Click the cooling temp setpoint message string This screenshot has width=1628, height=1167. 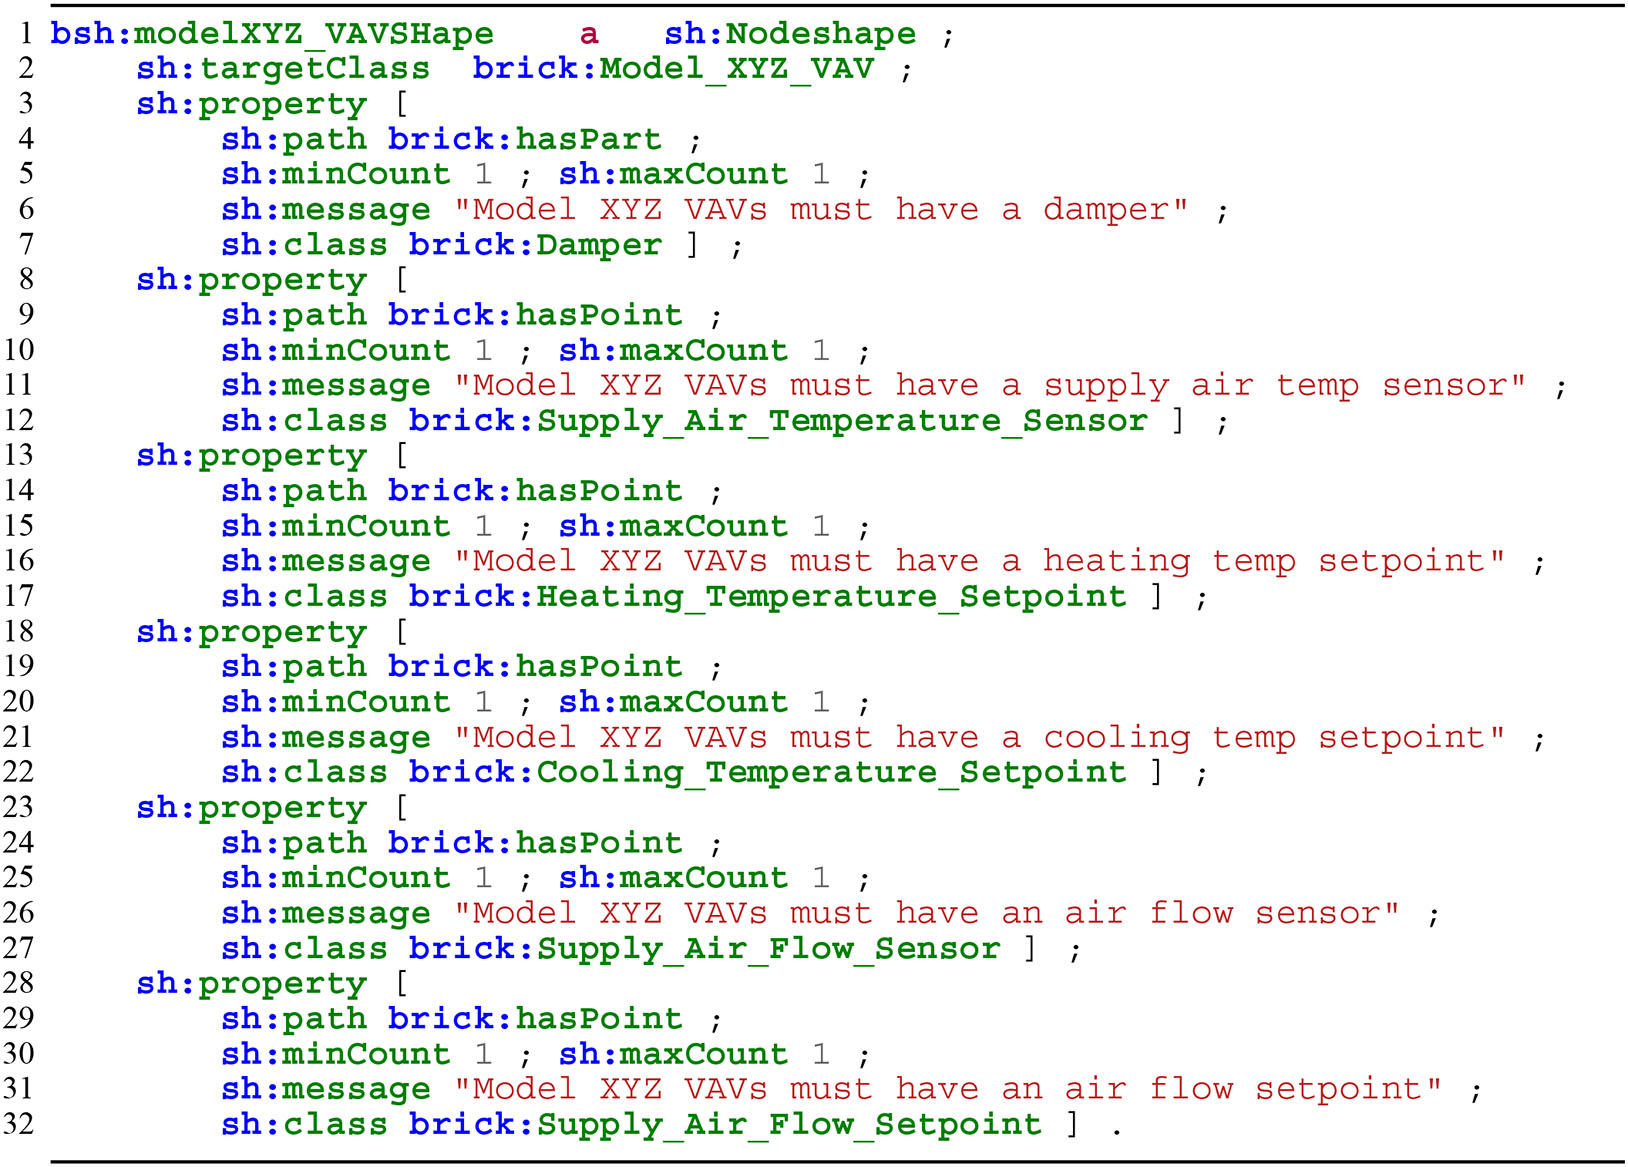tap(980, 738)
